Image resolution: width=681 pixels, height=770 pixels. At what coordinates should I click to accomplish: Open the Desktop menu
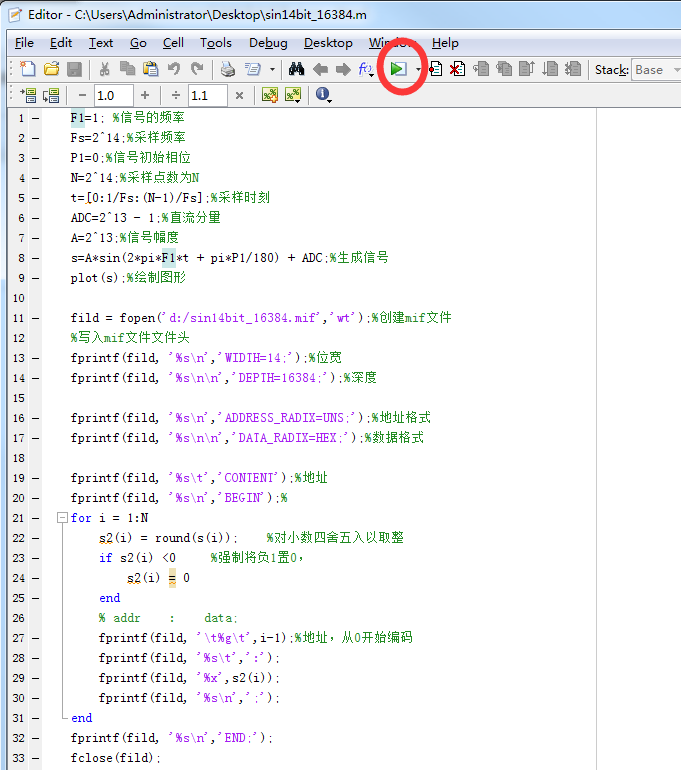click(x=328, y=43)
